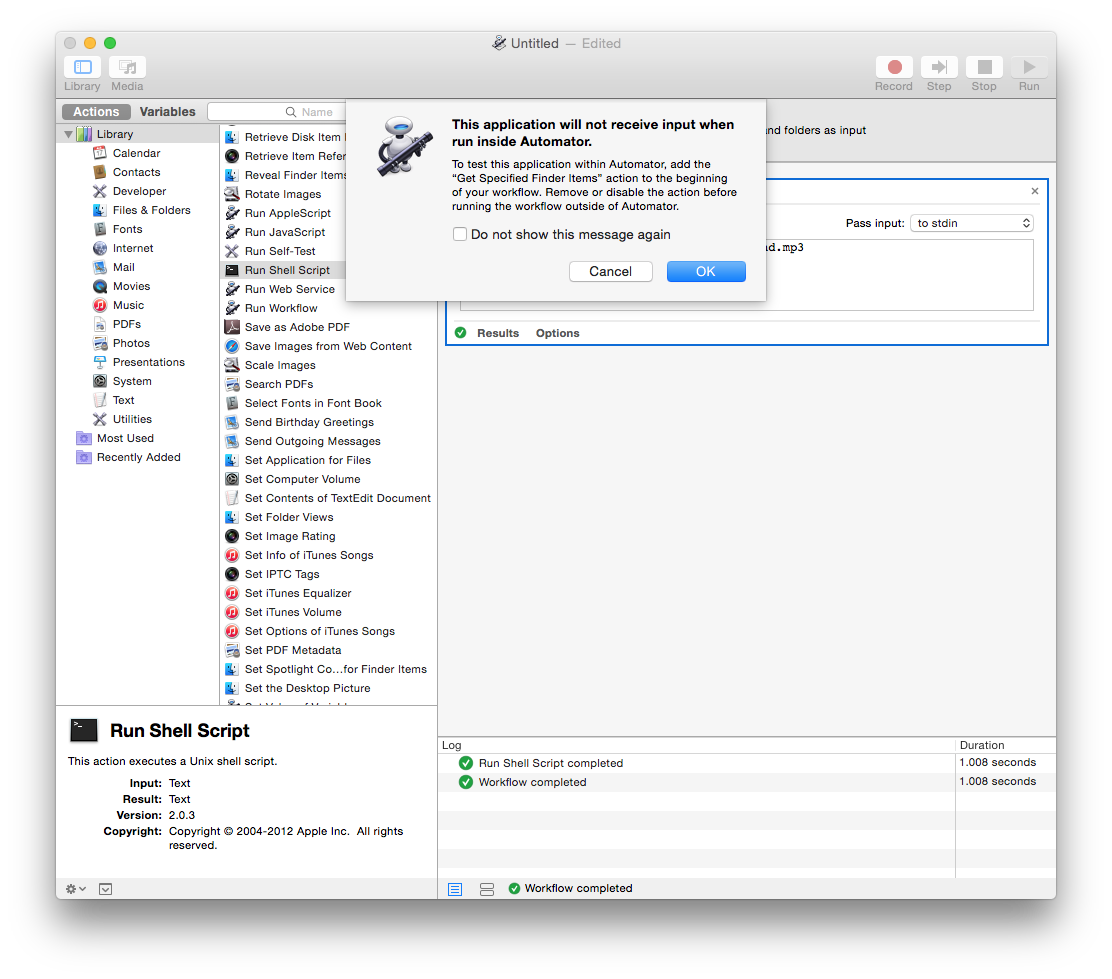Switch to the Actions tab

[96, 112]
